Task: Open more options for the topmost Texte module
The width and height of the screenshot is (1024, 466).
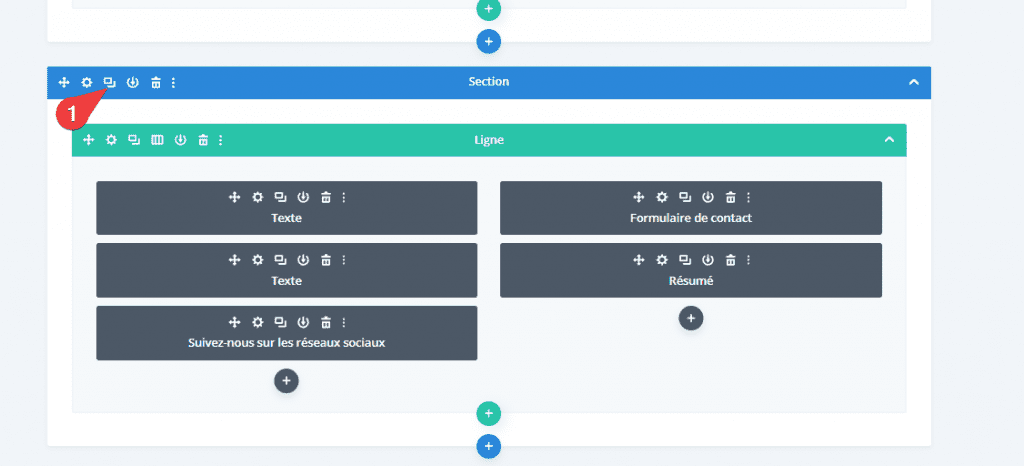Action: point(344,197)
